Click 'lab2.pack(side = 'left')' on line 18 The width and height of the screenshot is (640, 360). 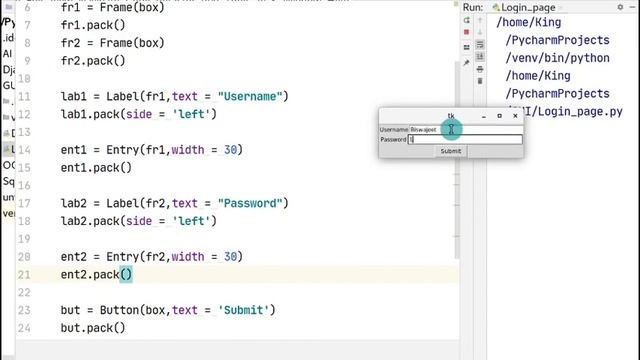click(139, 221)
